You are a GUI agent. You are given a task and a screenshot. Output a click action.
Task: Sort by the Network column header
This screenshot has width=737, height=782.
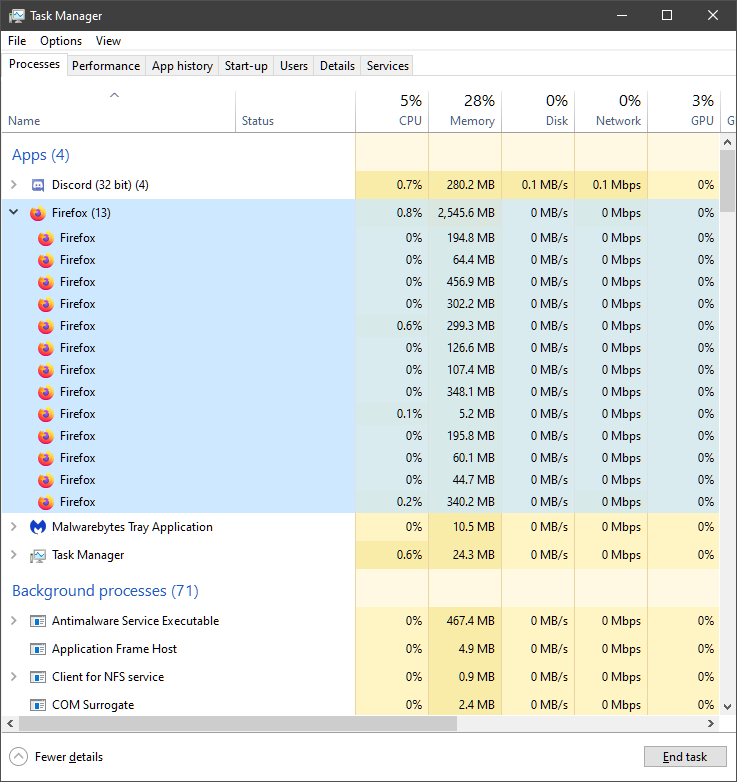click(x=611, y=111)
